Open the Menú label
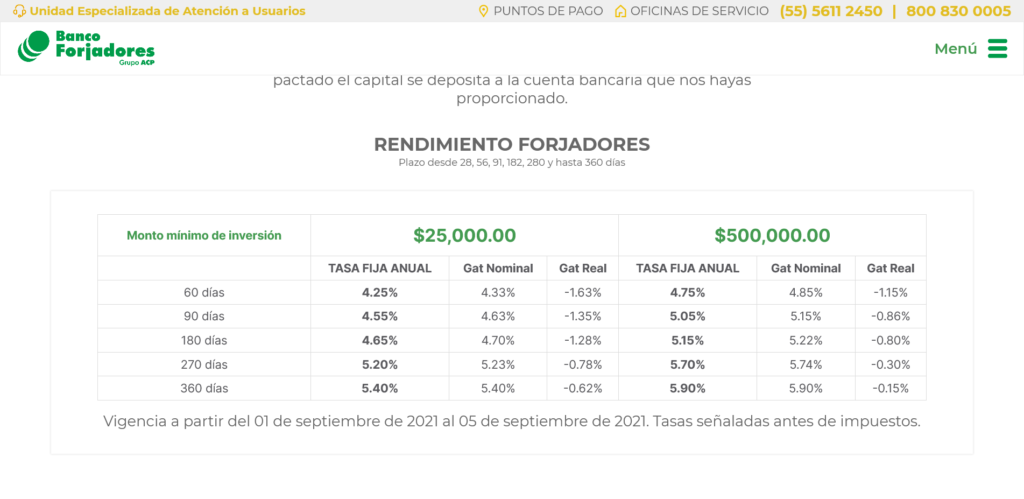This screenshot has height=499, width=1024. click(955, 49)
